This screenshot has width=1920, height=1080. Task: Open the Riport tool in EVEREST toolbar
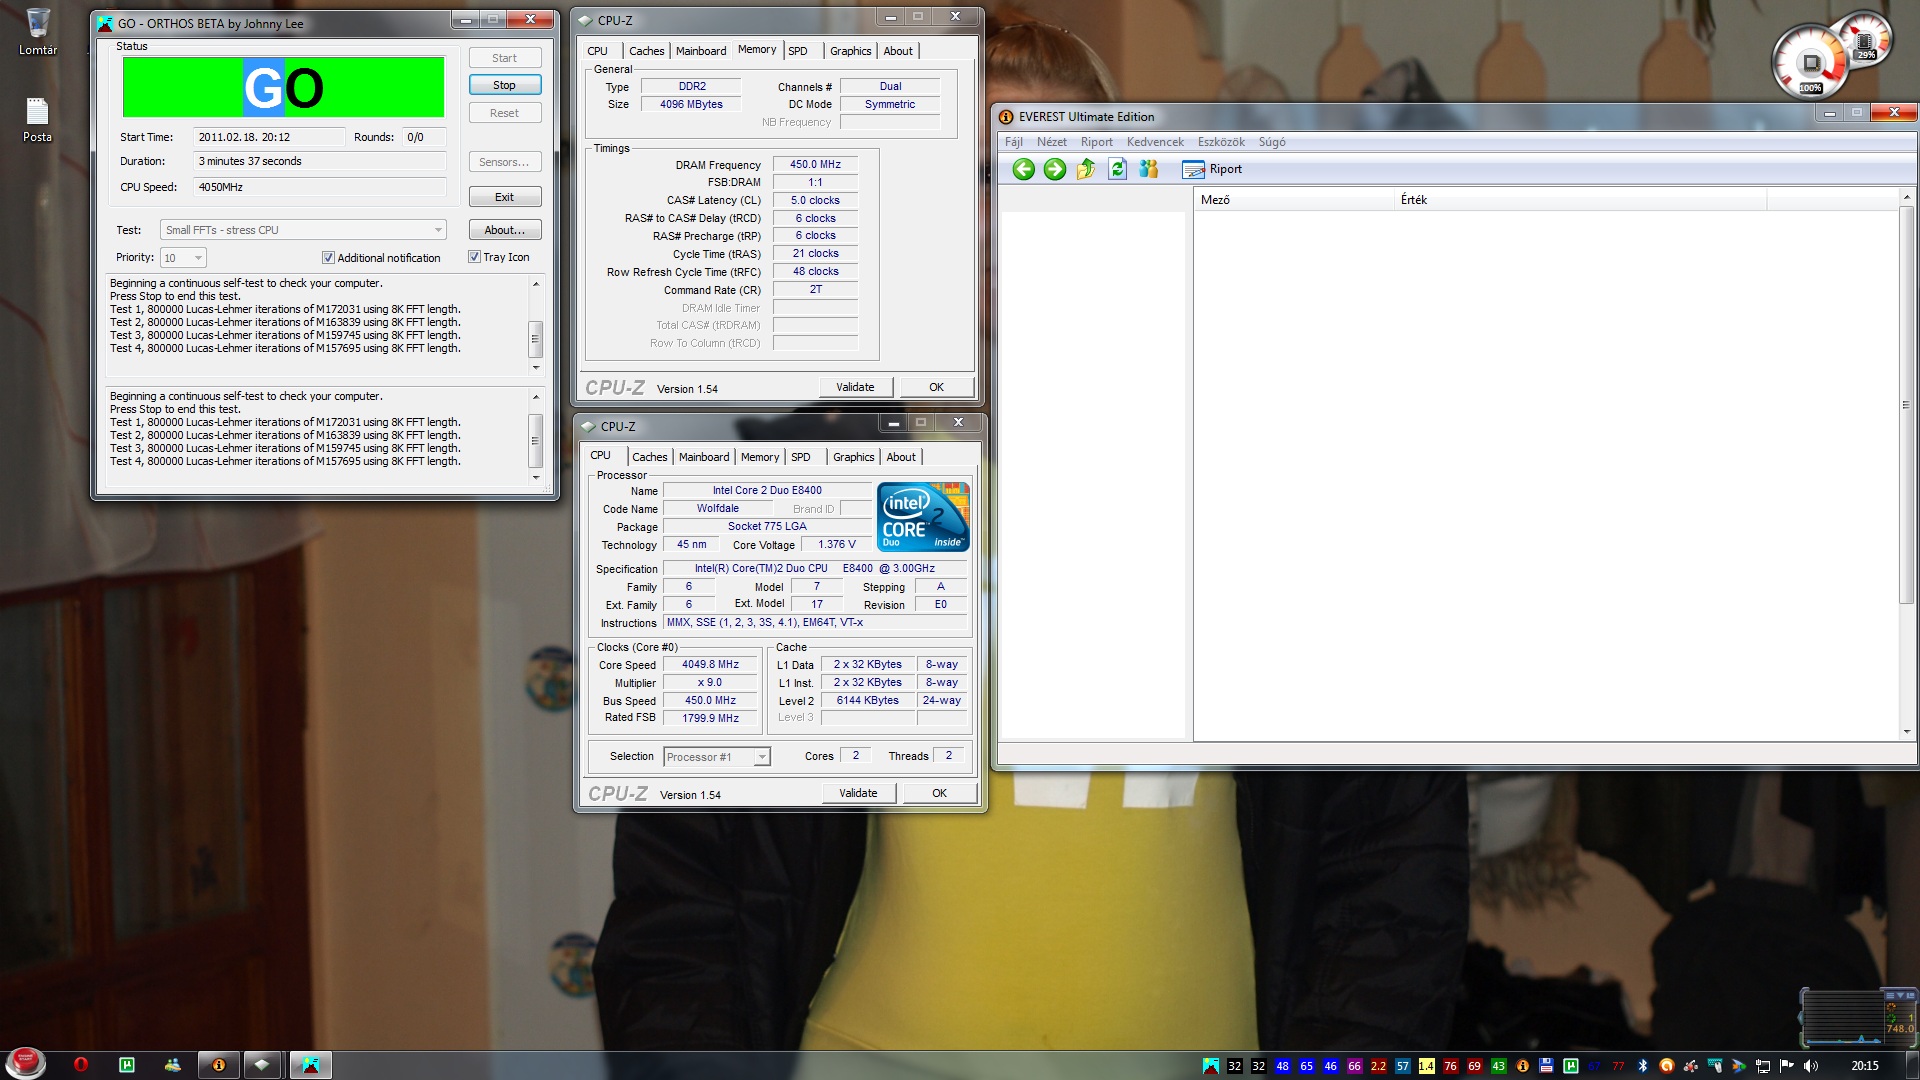(1212, 169)
